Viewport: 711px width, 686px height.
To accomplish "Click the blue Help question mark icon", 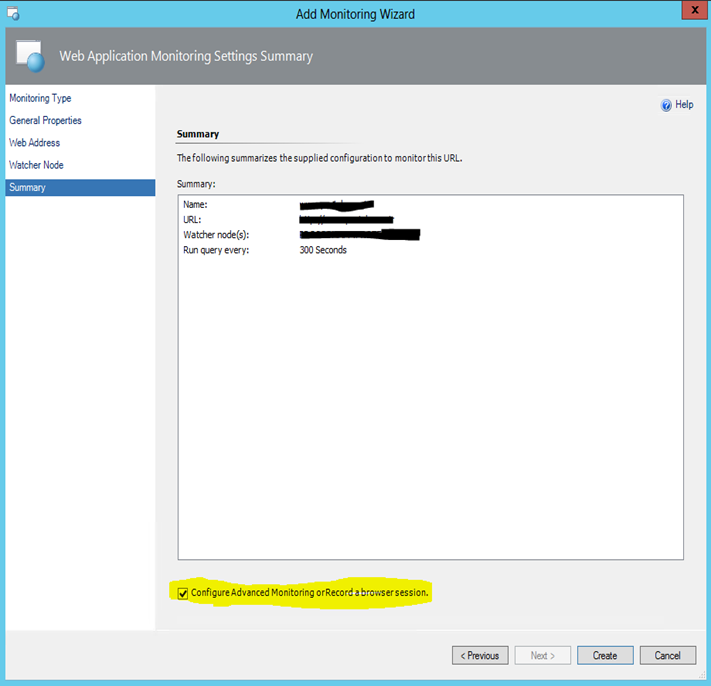I will coord(666,105).
